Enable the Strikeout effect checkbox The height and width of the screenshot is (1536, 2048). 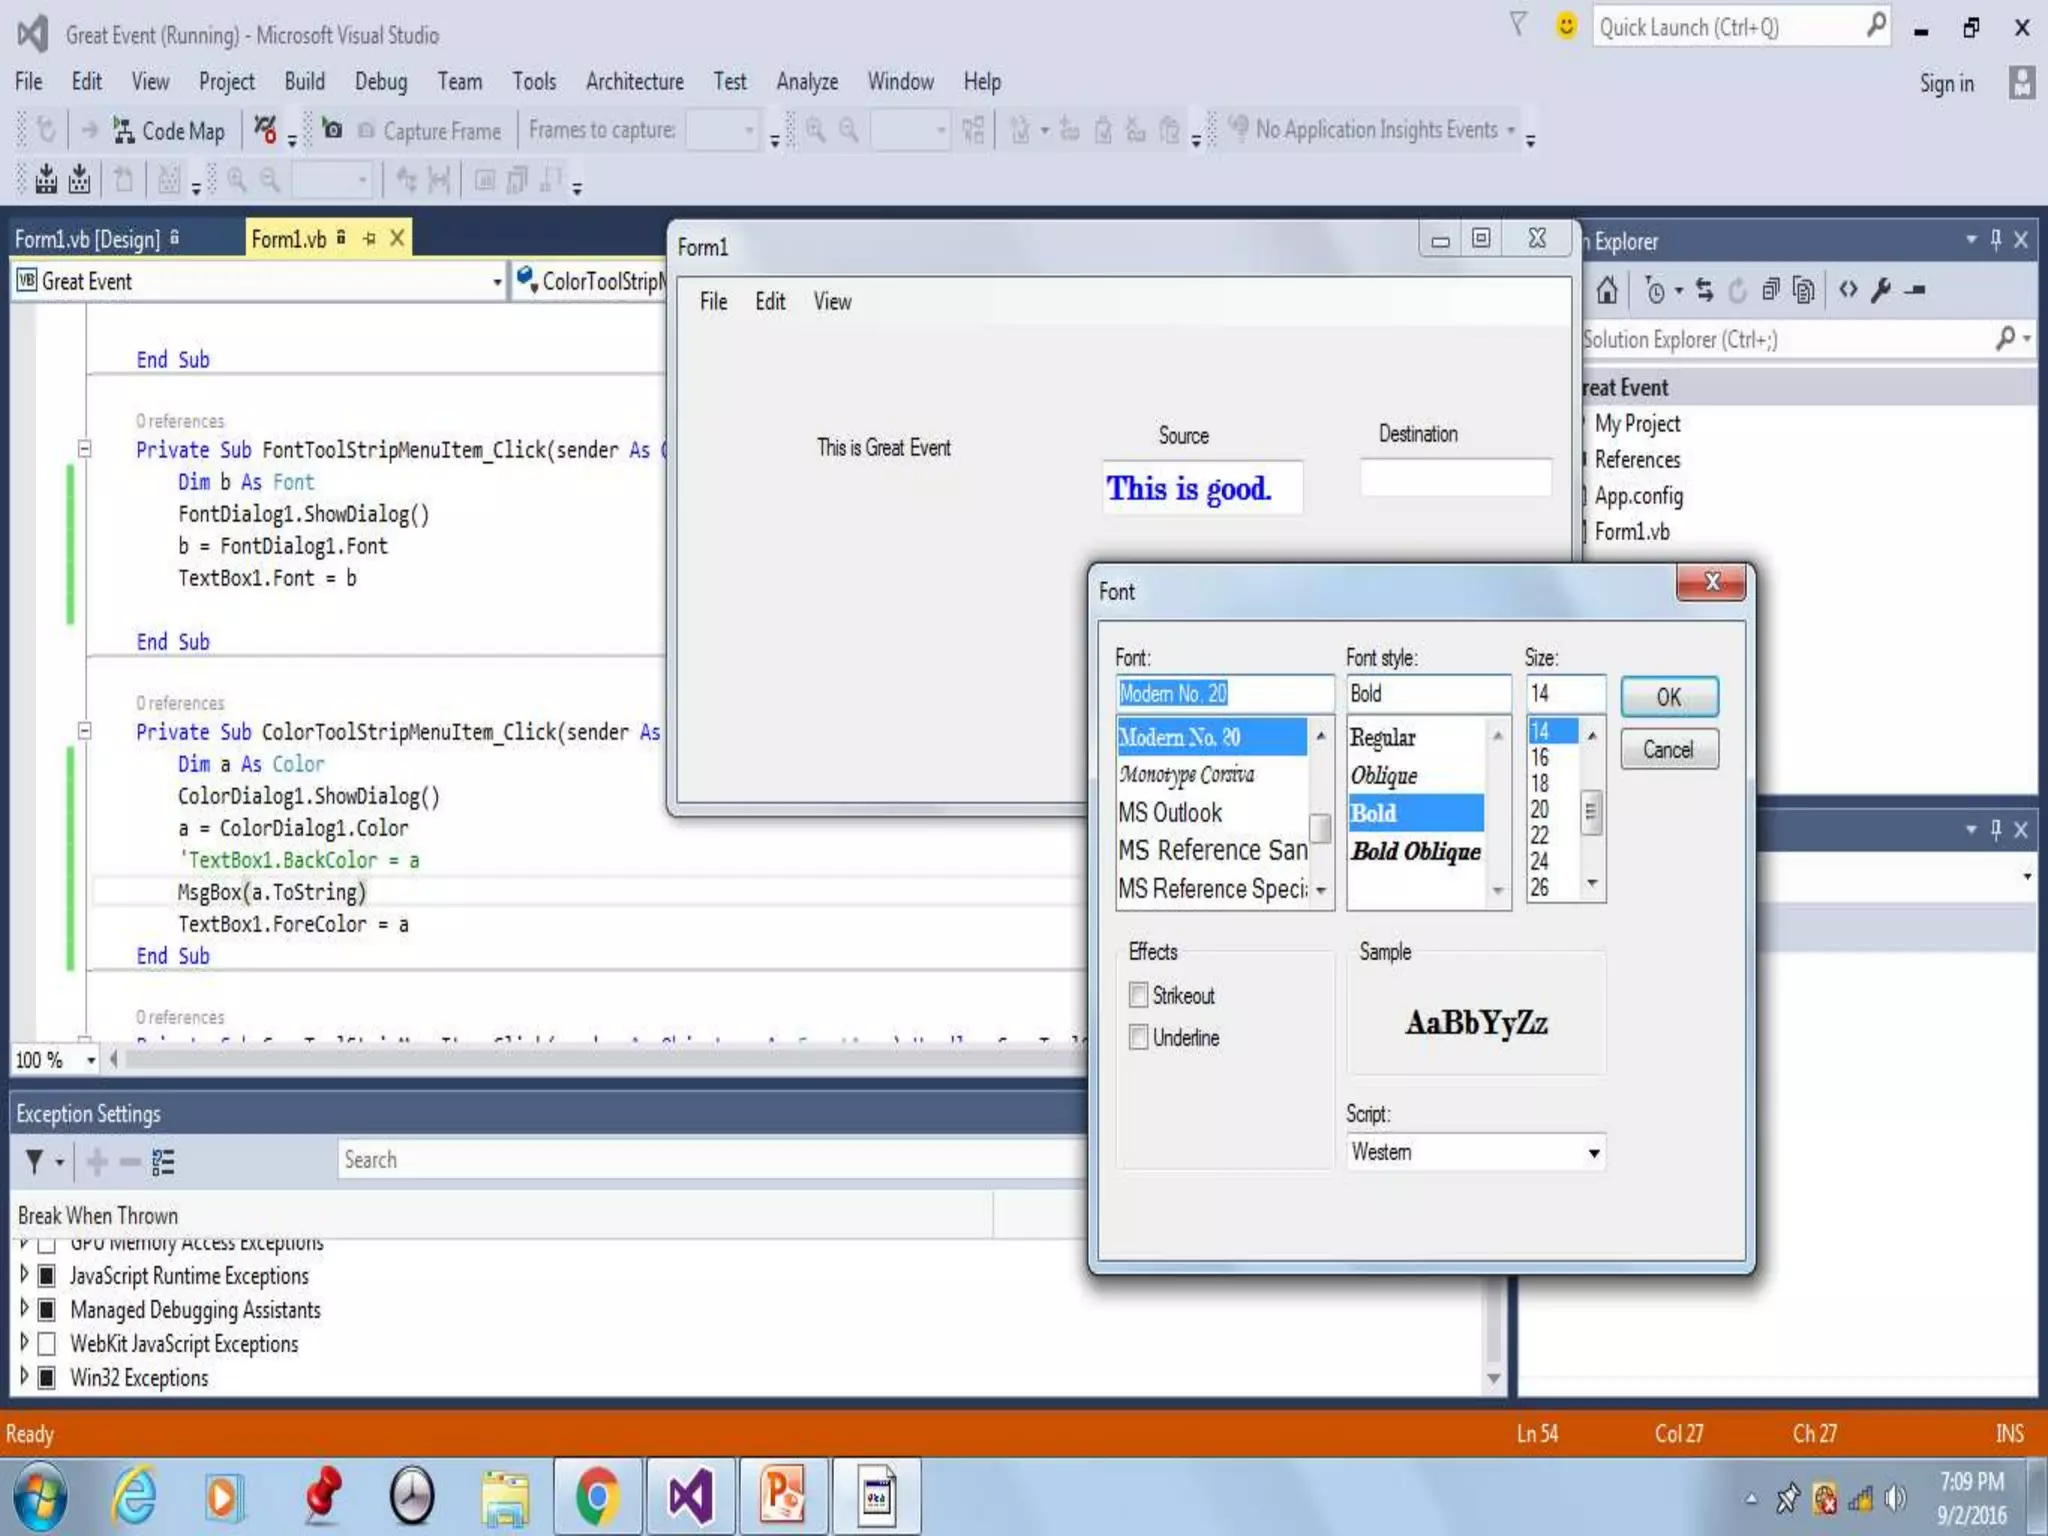coord(1138,995)
